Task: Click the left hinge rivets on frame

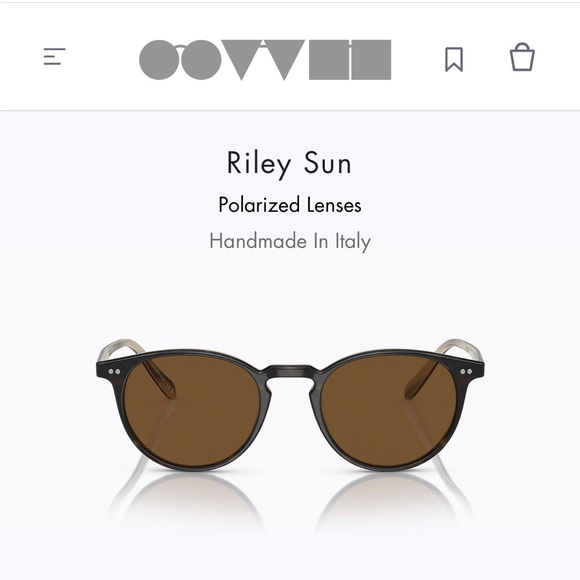Action: pos(114,371)
